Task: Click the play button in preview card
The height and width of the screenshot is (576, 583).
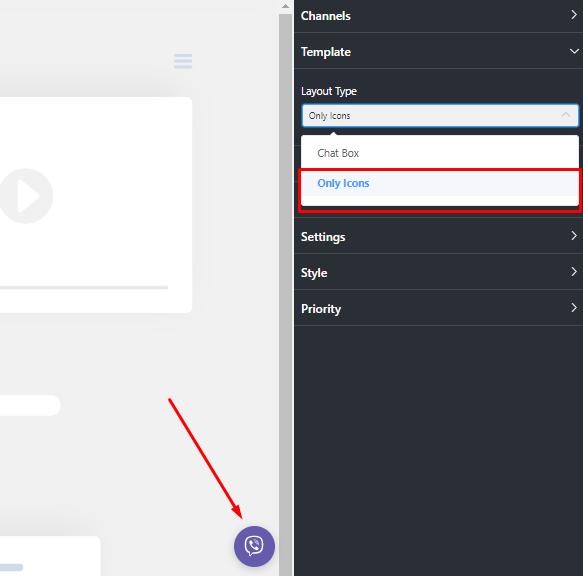Action: coord(25,196)
